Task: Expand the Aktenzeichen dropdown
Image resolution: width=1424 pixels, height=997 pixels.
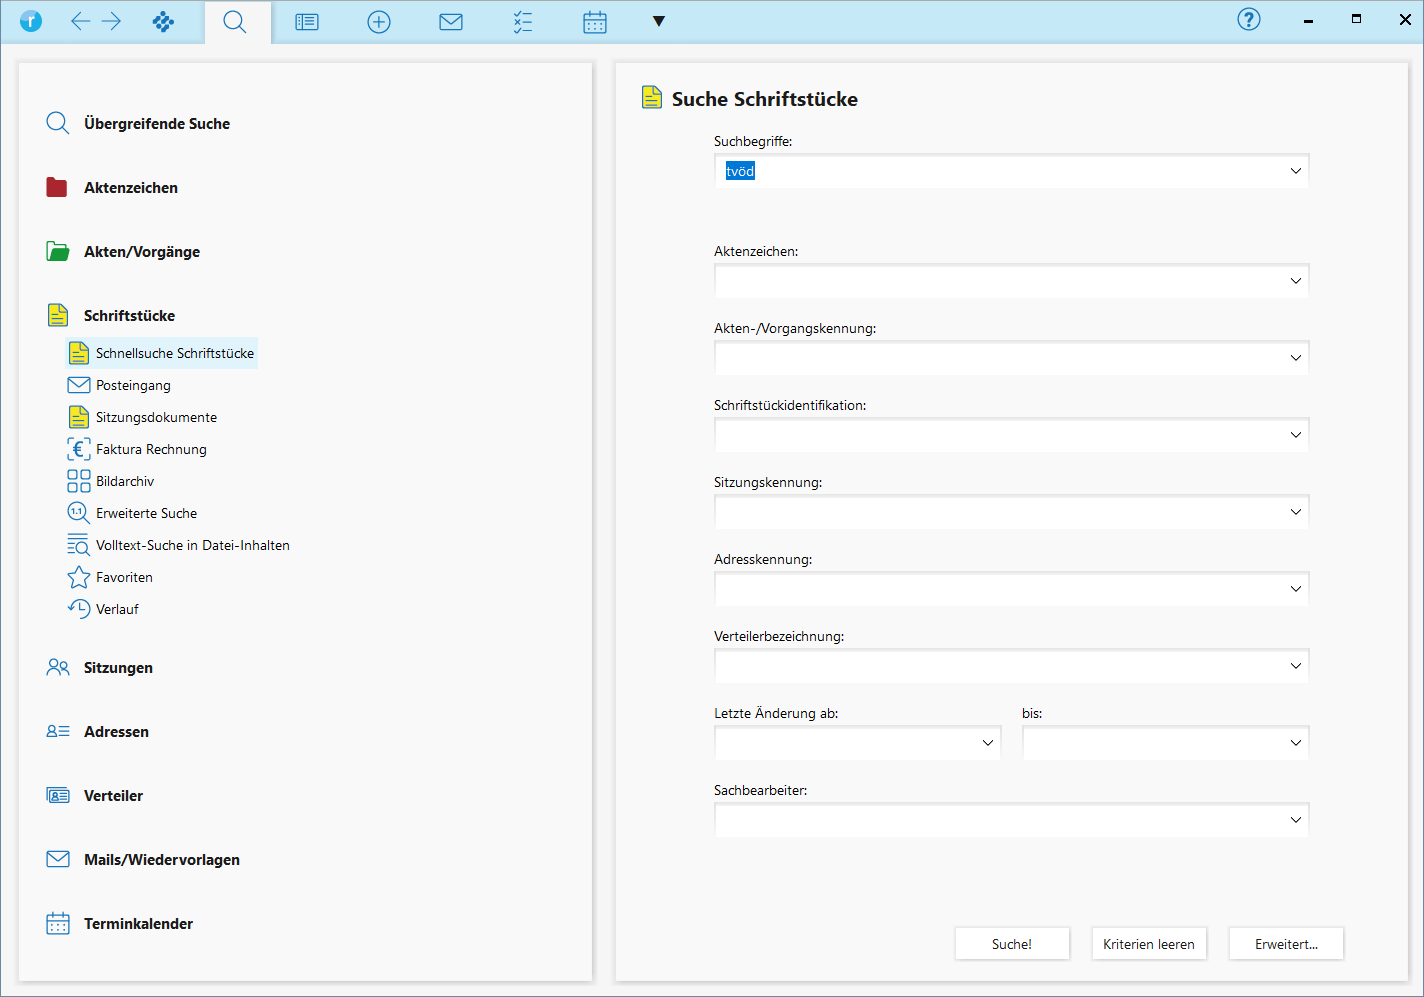Action: [x=1295, y=281]
